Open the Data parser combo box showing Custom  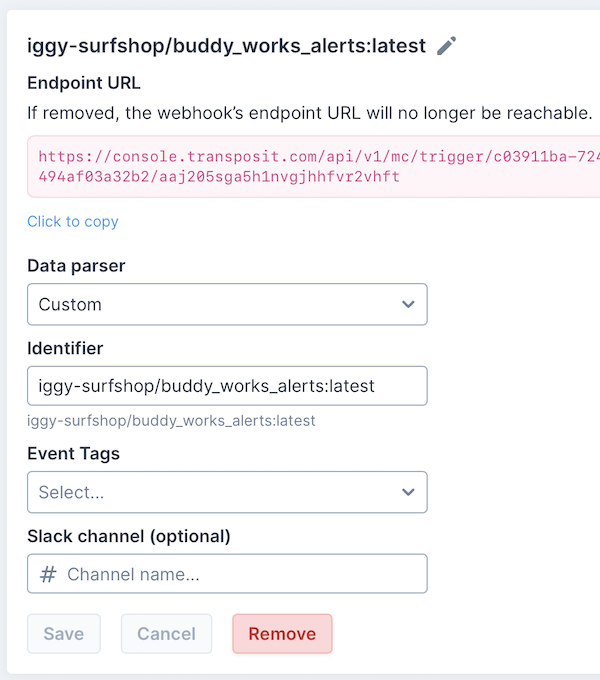click(227, 304)
